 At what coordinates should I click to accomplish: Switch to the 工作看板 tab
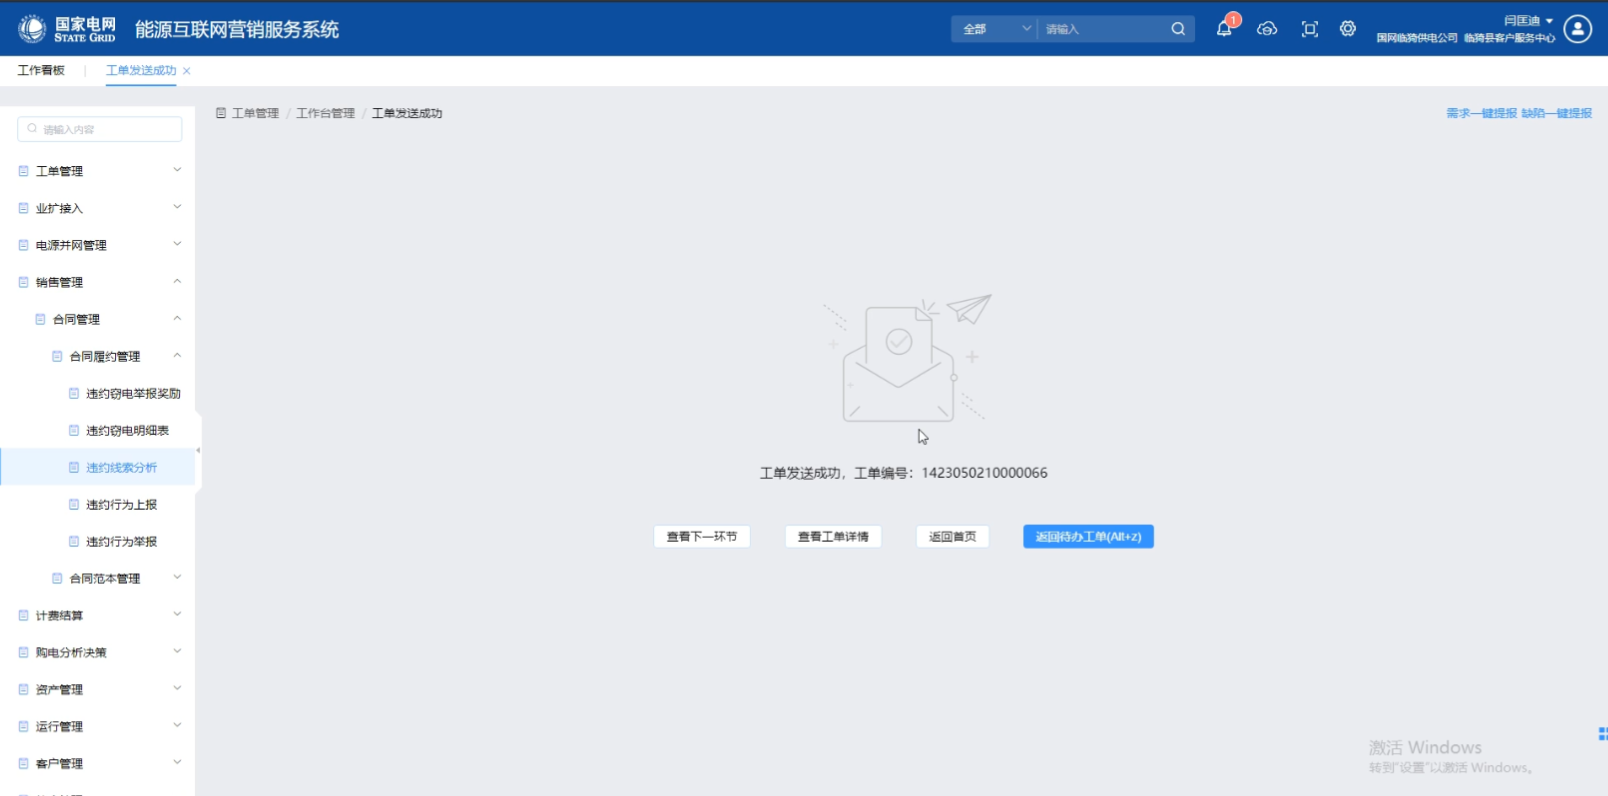(41, 70)
